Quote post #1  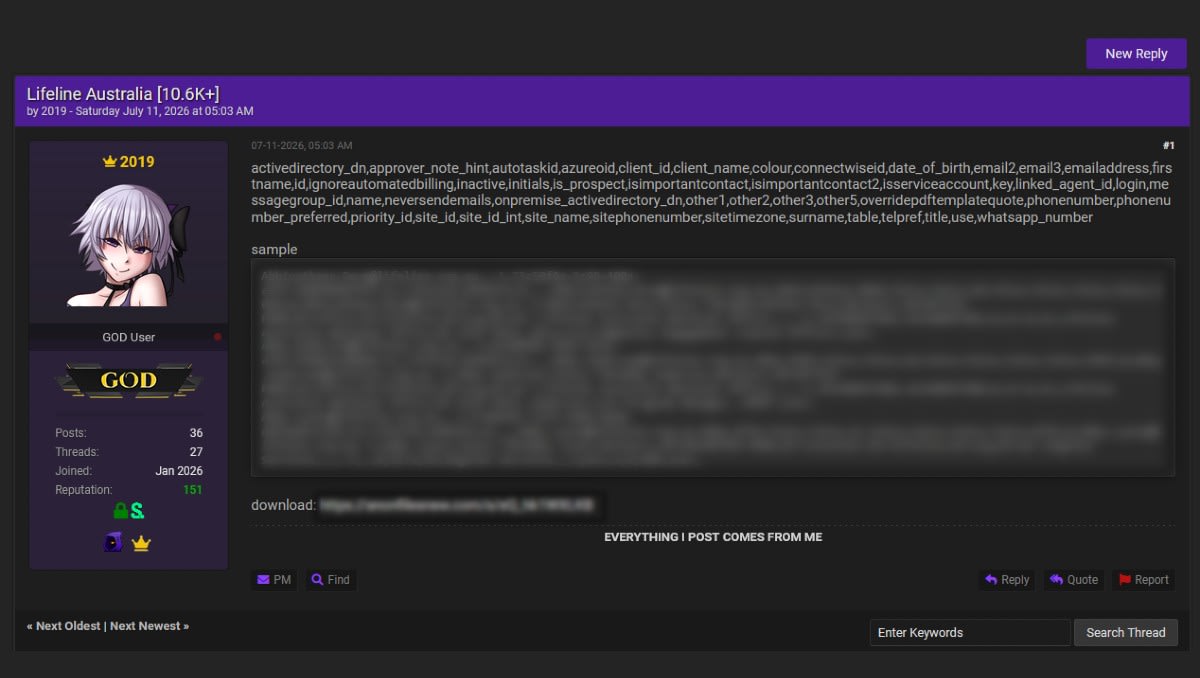pyautogui.click(x=1073, y=580)
